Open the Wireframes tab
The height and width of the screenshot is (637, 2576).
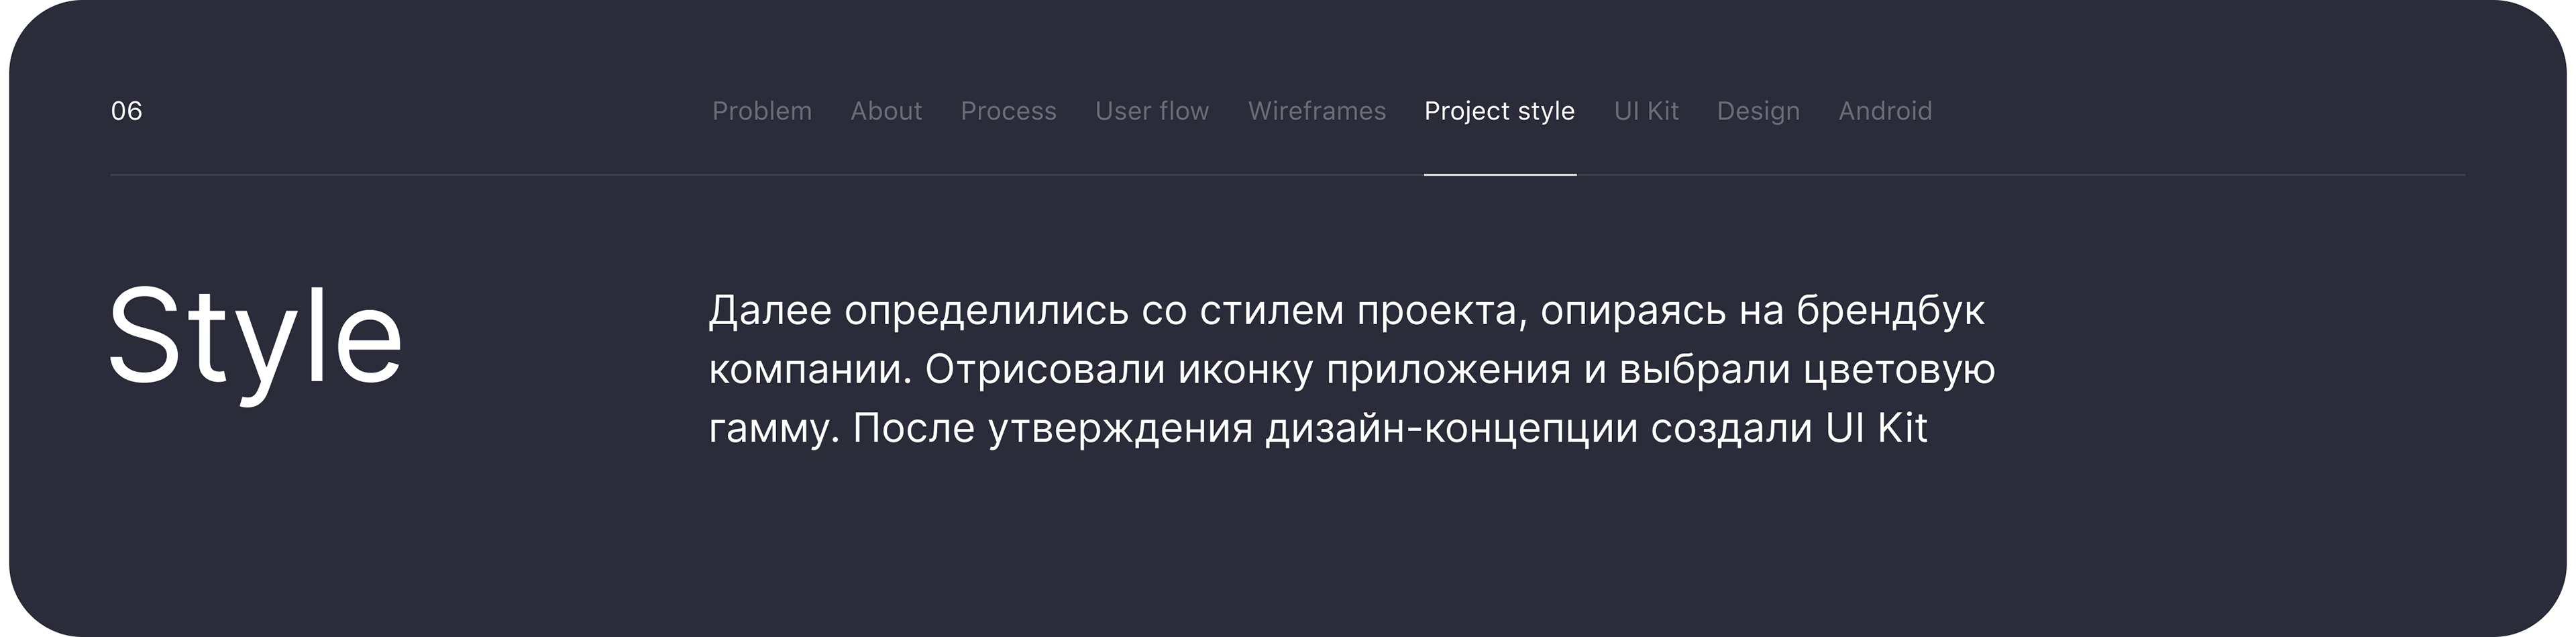click(x=1316, y=111)
